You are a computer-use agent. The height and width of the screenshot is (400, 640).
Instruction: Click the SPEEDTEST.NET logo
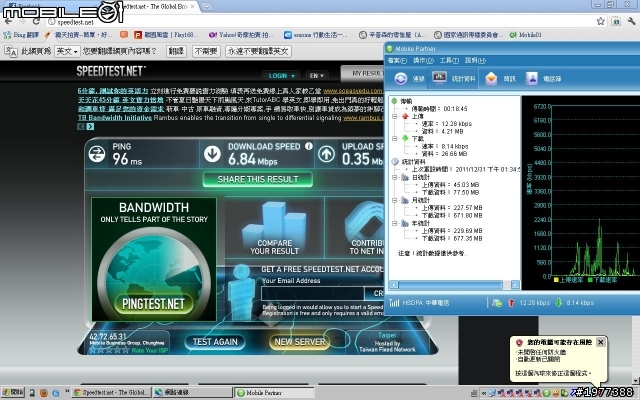[x=111, y=71]
